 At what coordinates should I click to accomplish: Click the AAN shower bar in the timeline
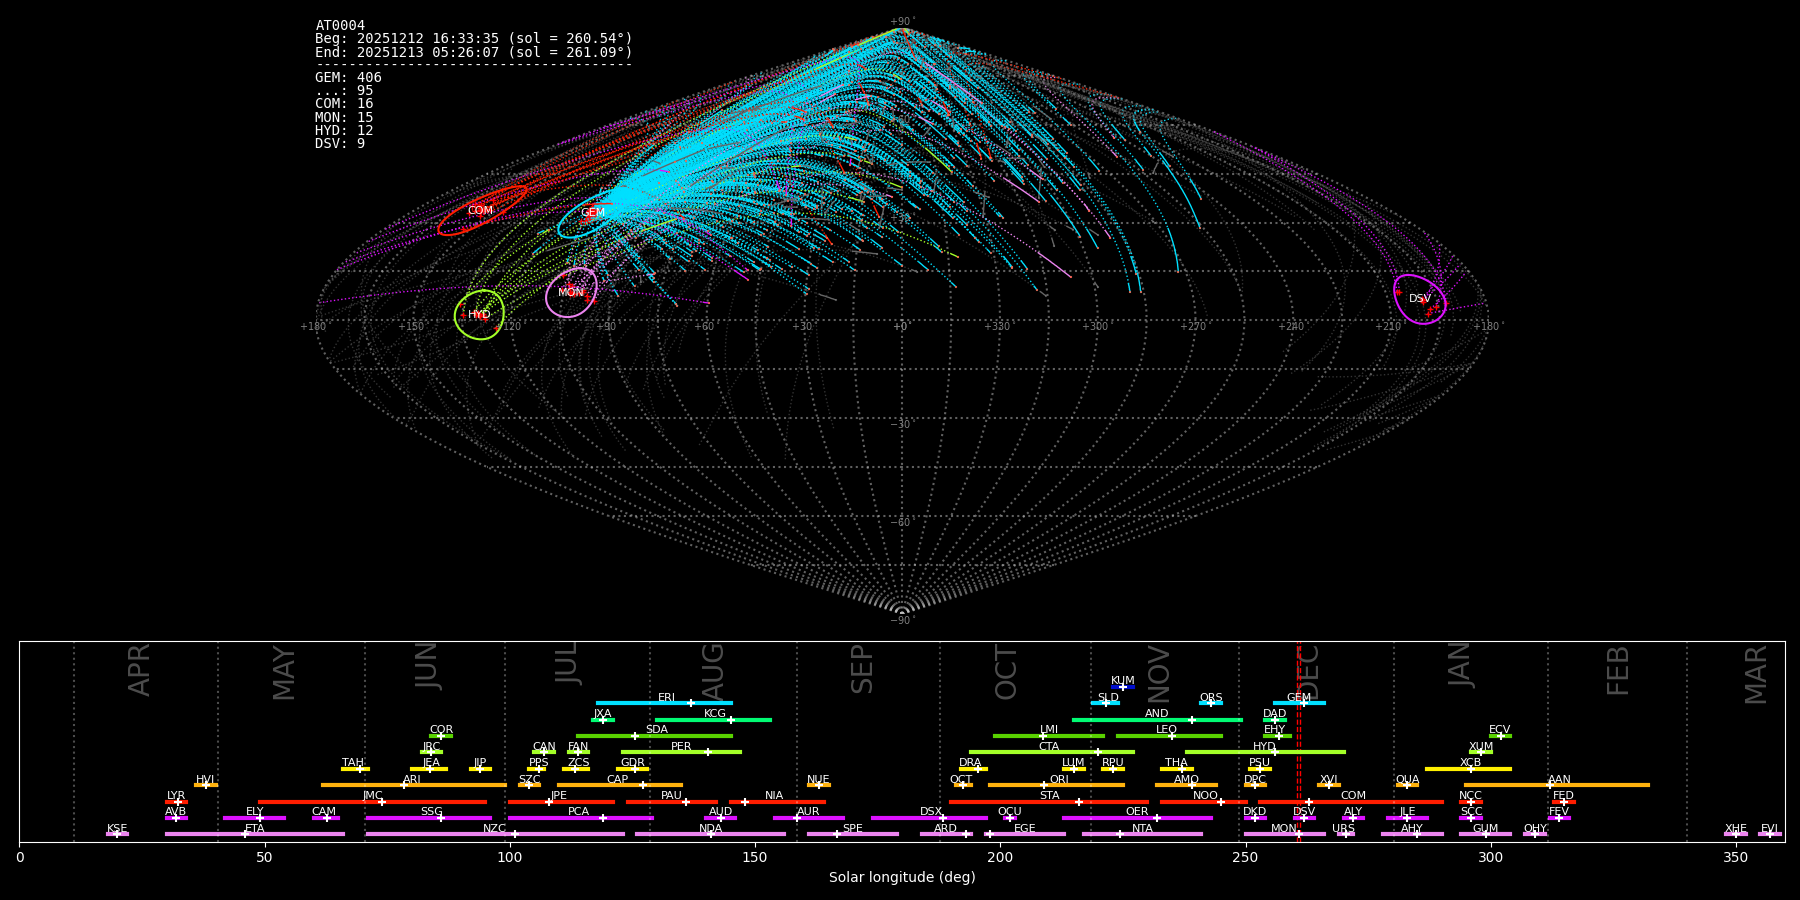tap(1557, 785)
